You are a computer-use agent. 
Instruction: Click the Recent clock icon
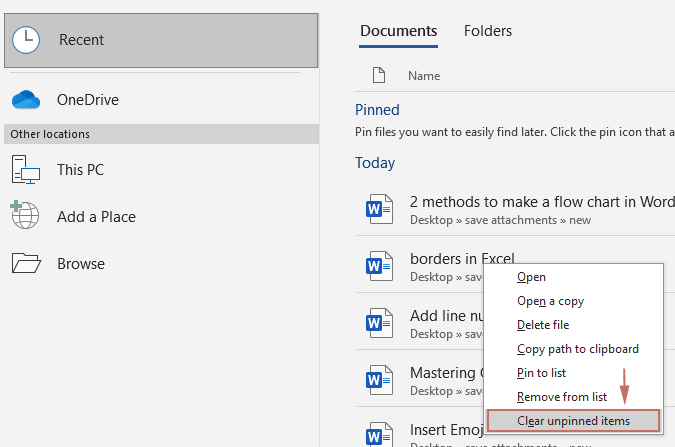[x=26, y=40]
